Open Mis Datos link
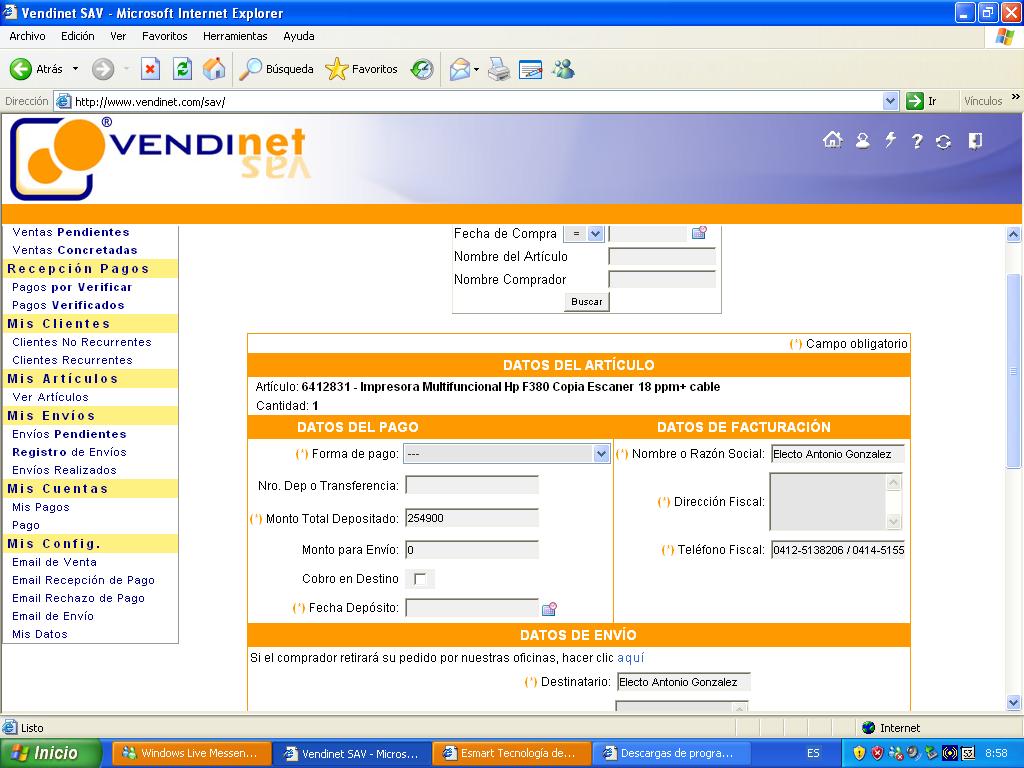Screen dimensions: 1024x768 pyautogui.click(x=39, y=634)
